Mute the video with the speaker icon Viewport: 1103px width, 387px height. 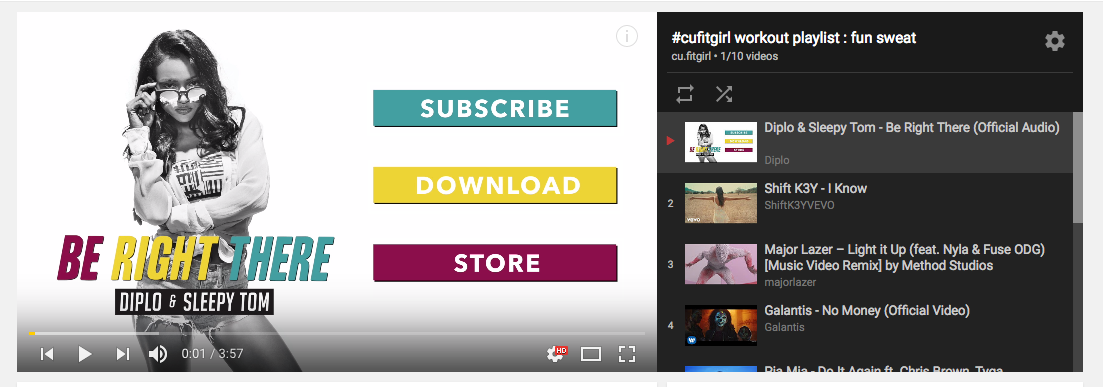coord(158,354)
